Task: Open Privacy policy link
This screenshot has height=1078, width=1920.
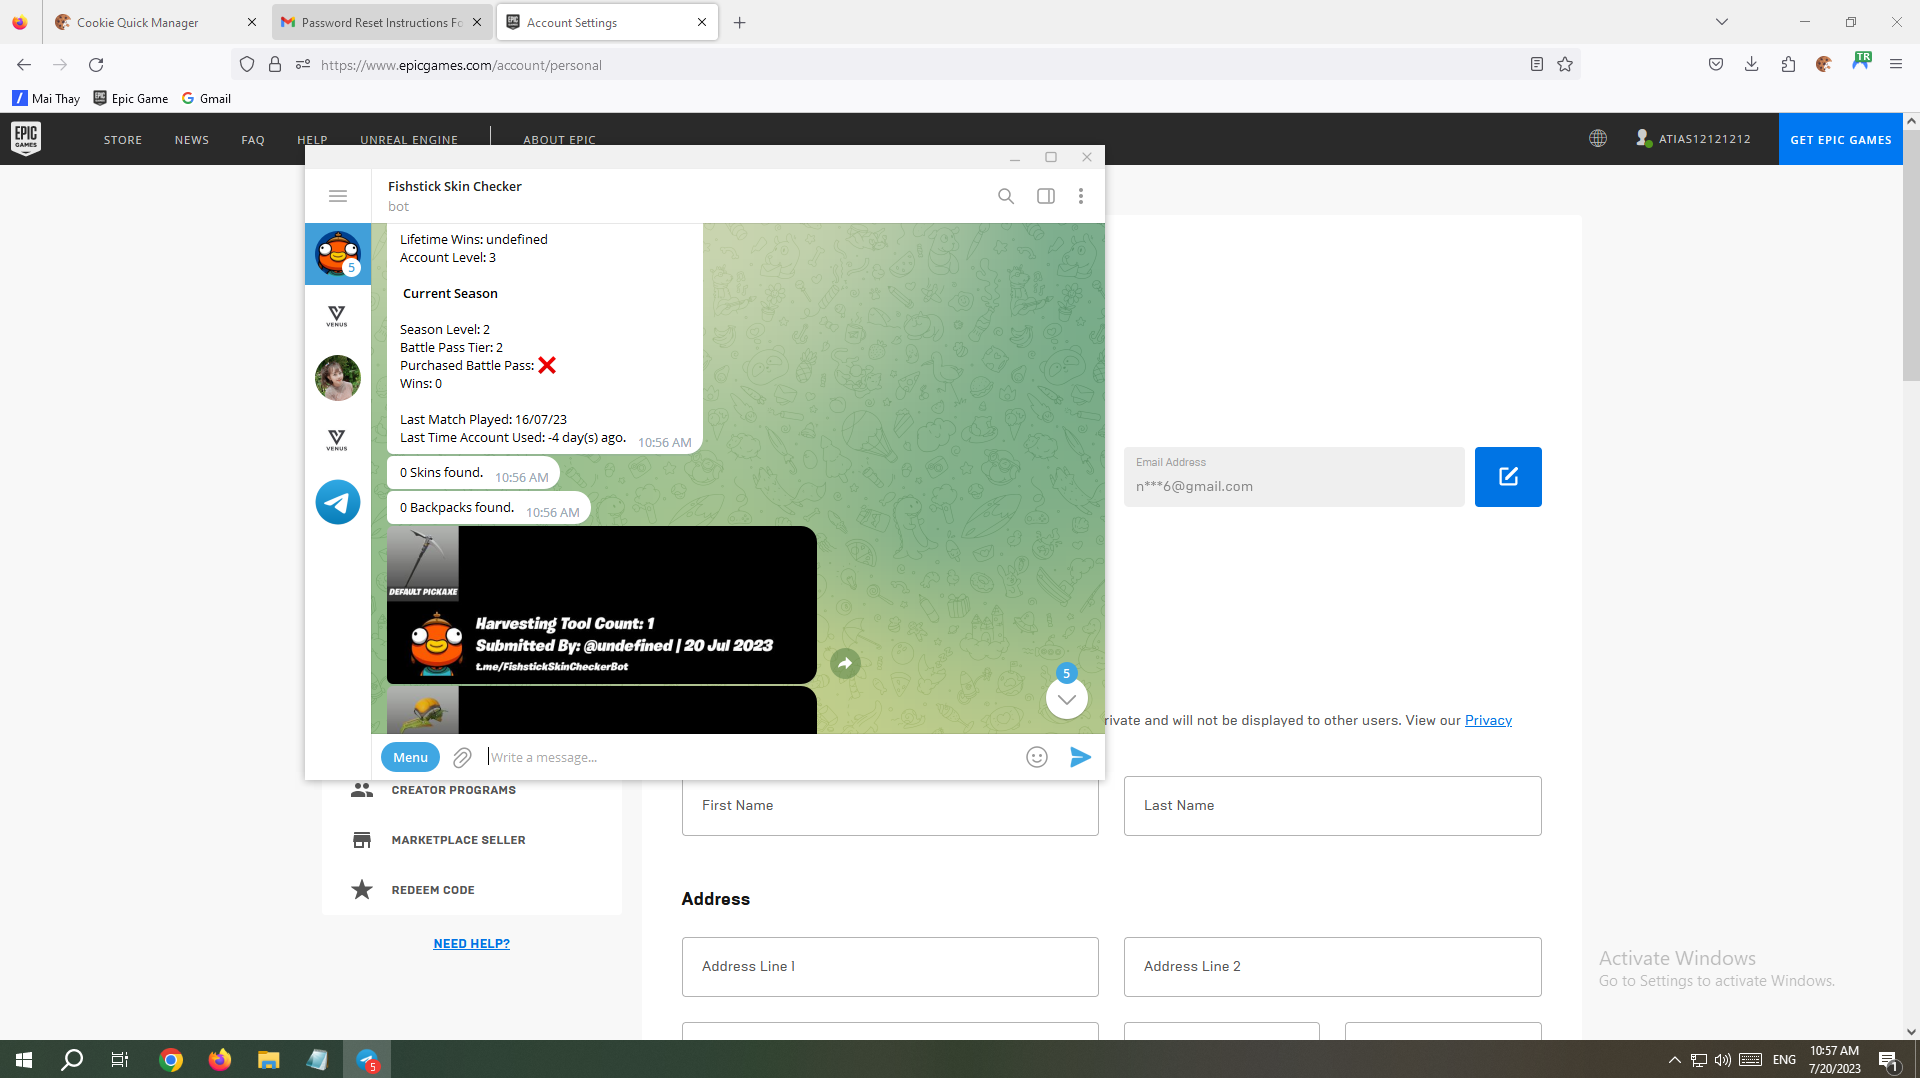Action: coord(1488,720)
